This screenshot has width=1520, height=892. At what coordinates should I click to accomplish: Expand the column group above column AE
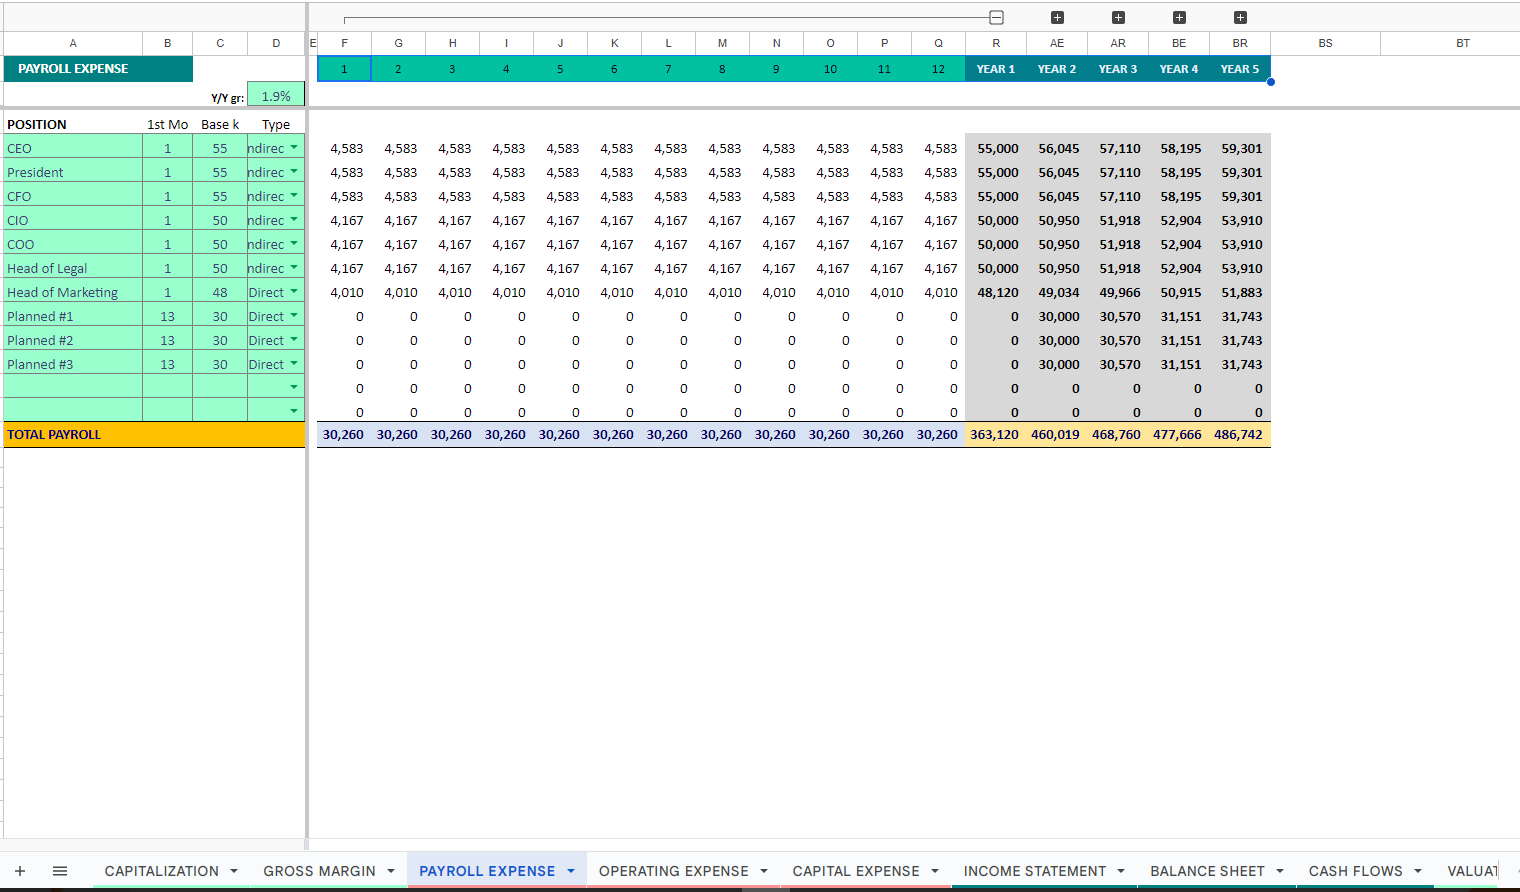coord(1057,17)
